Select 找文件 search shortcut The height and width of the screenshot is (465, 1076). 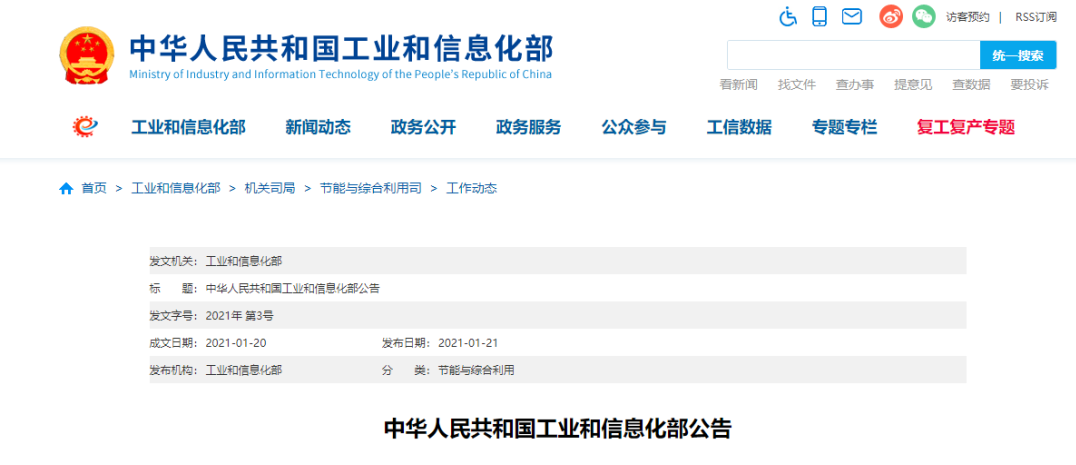pyautogui.click(x=797, y=85)
